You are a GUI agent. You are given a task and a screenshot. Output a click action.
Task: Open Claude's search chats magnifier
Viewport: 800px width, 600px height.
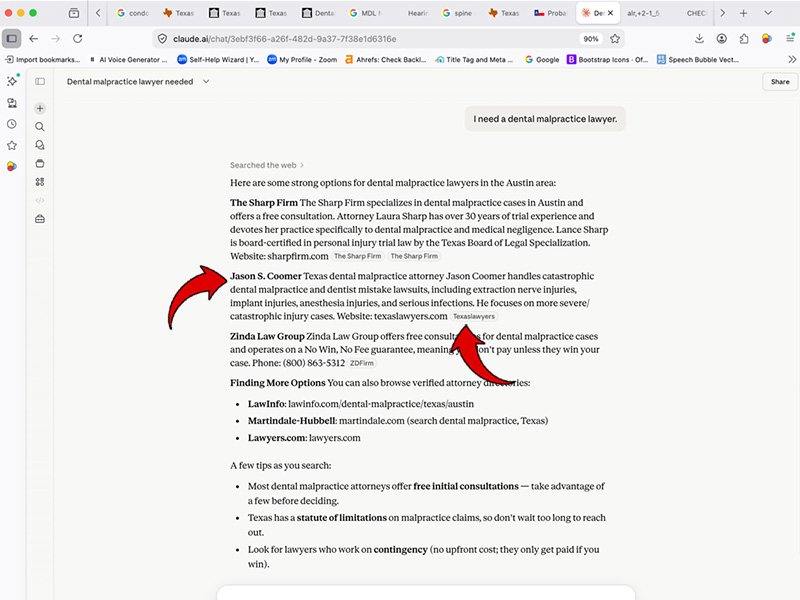40,127
